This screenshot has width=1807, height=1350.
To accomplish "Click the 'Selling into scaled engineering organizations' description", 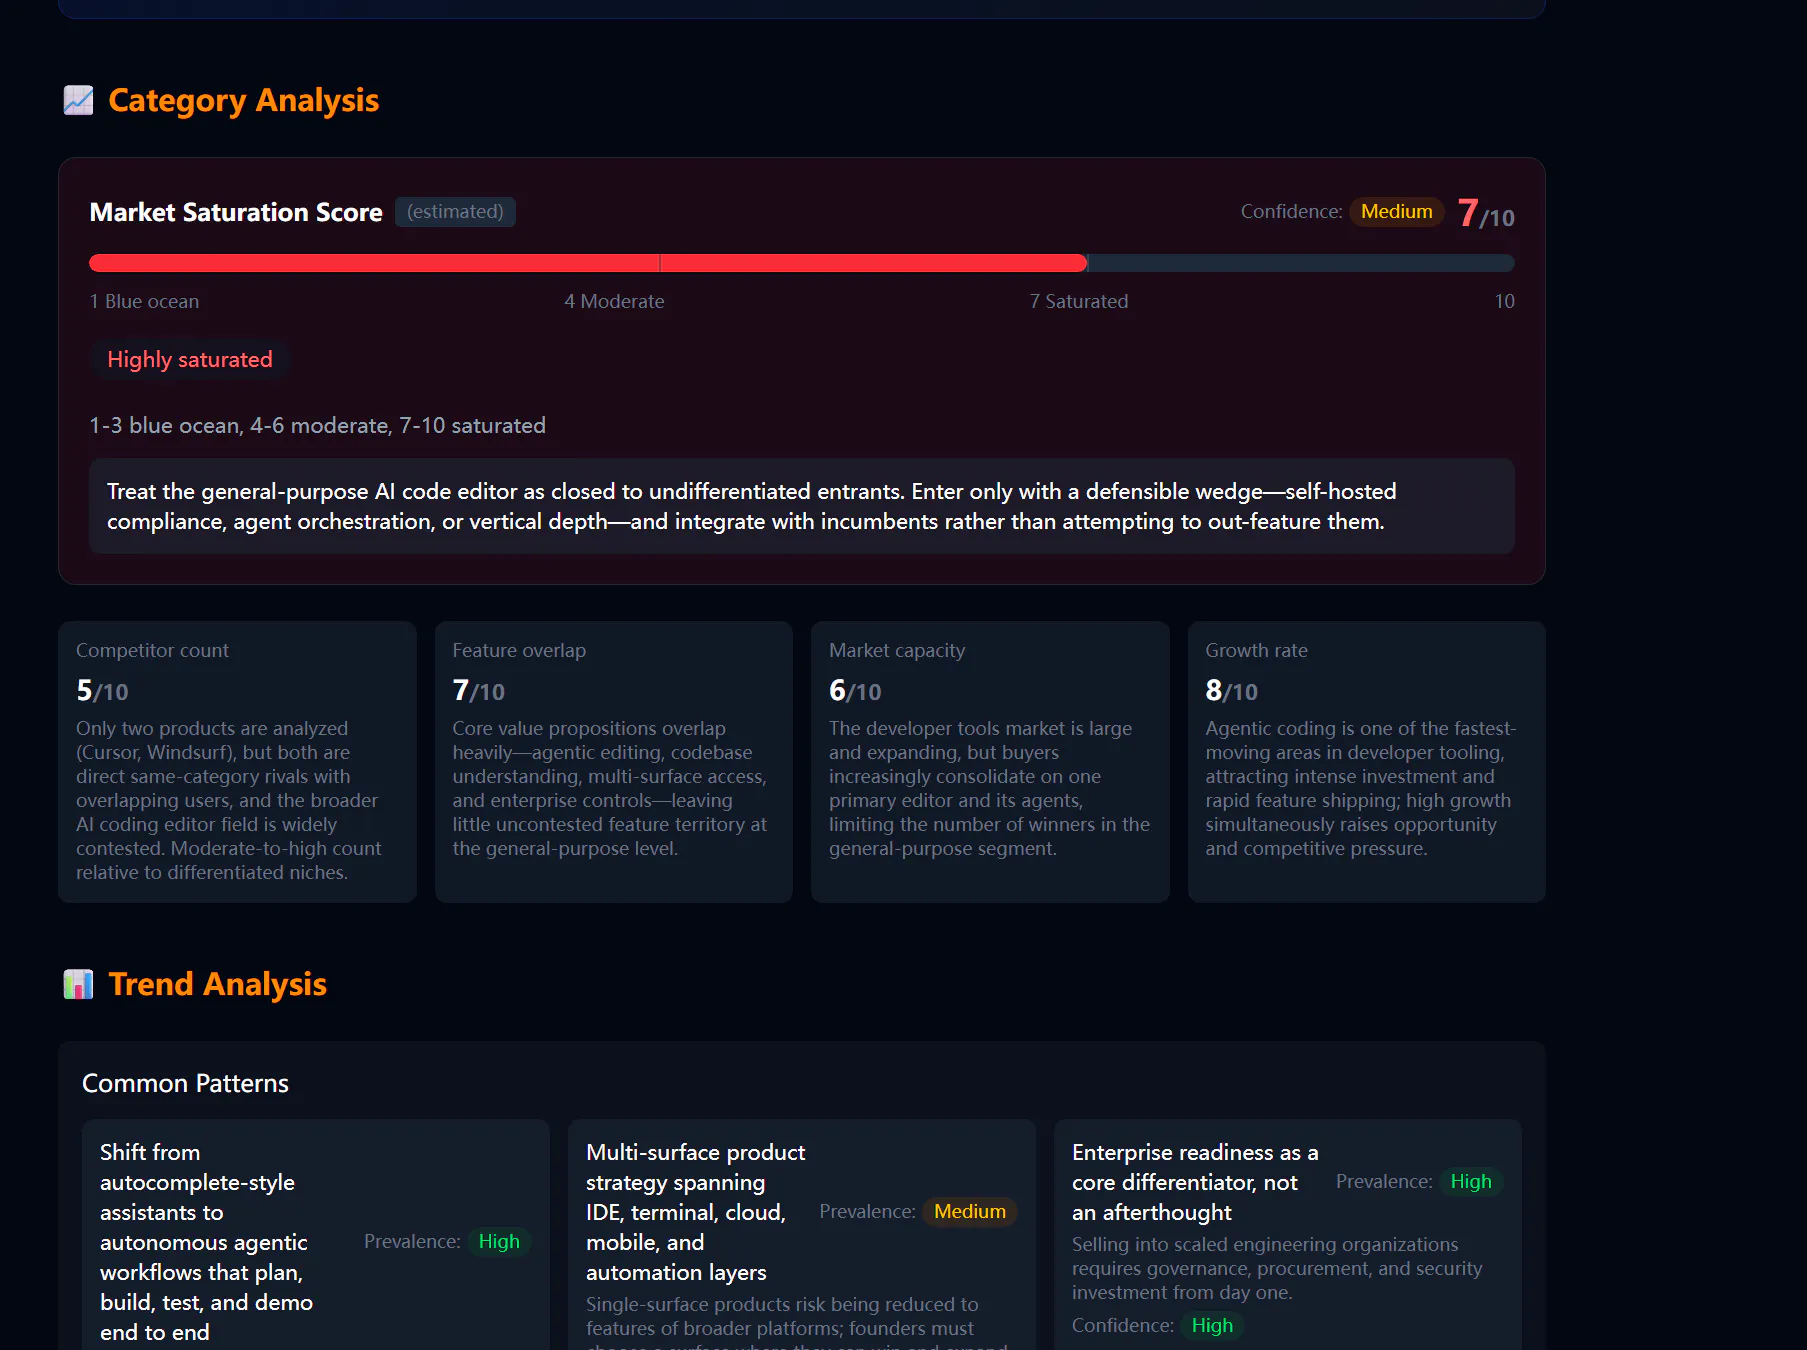I will [x=1277, y=1268].
